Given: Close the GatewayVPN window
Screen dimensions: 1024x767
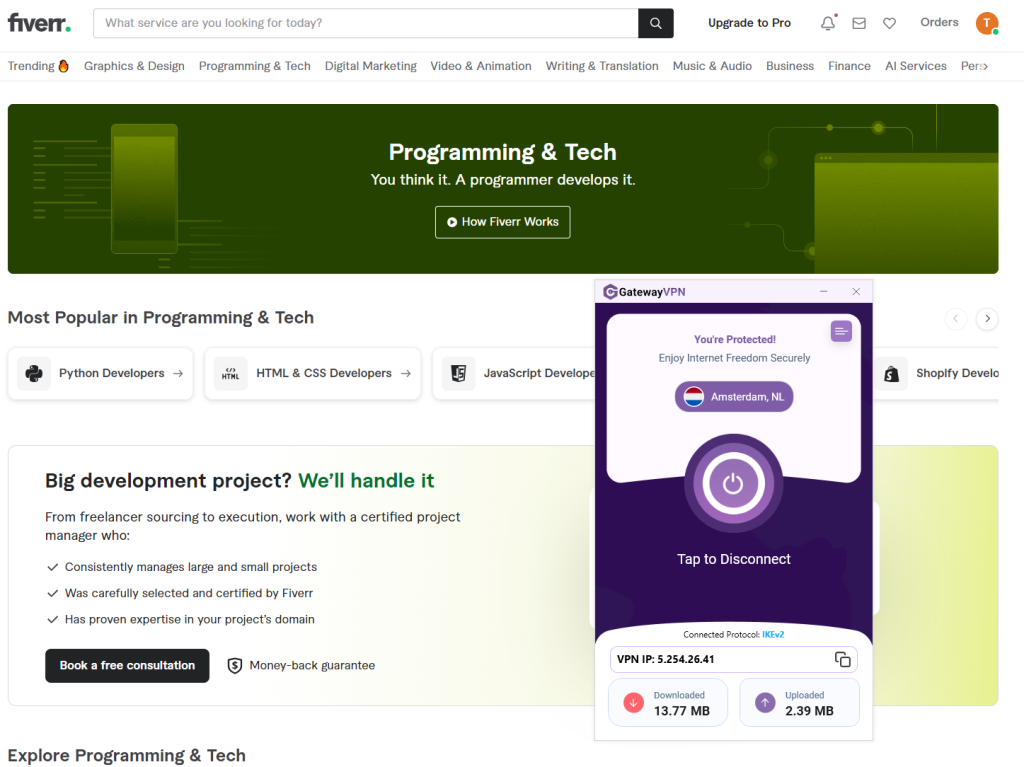Looking at the screenshot, I should pyautogui.click(x=856, y=291).
